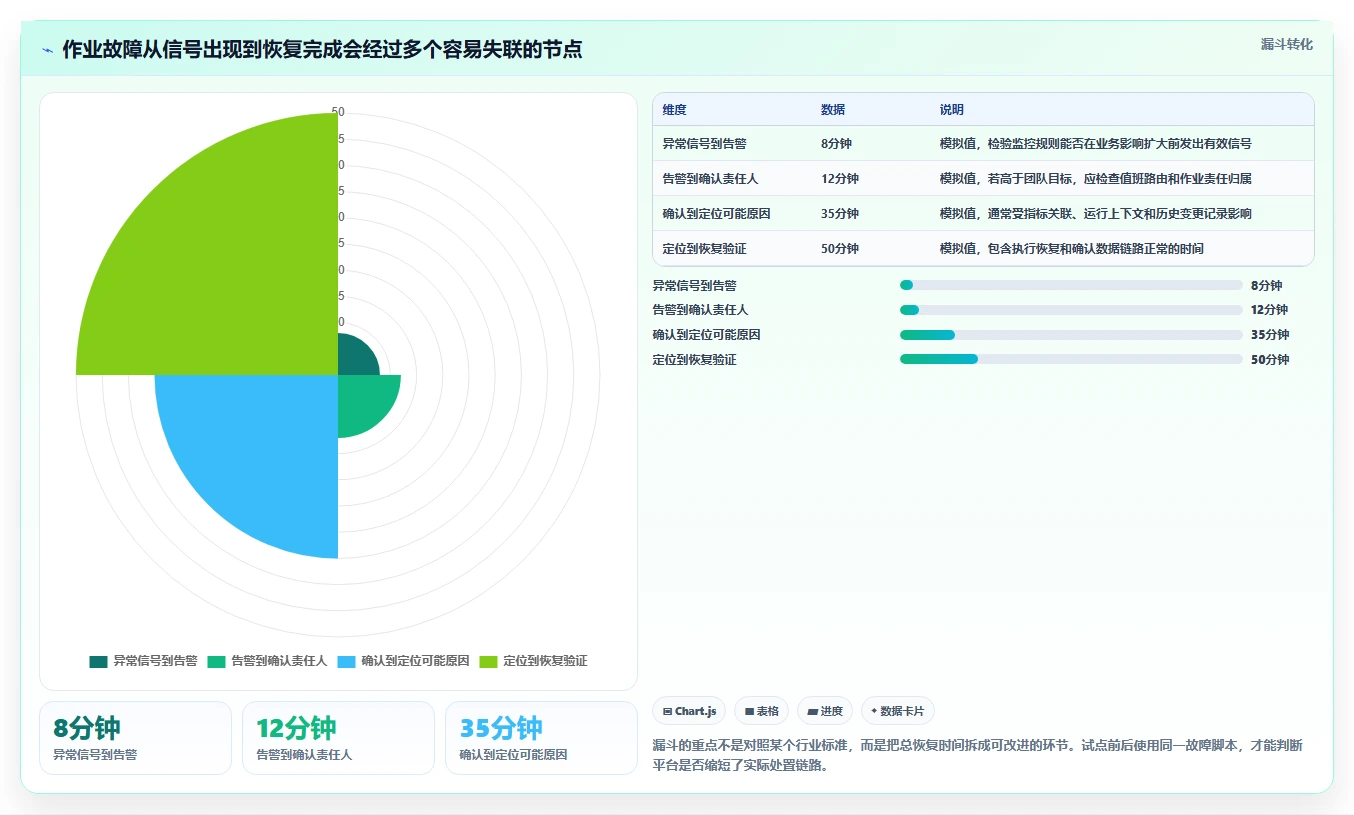Click the 确认到定位可能原因 progress bar

point(1071,335)
